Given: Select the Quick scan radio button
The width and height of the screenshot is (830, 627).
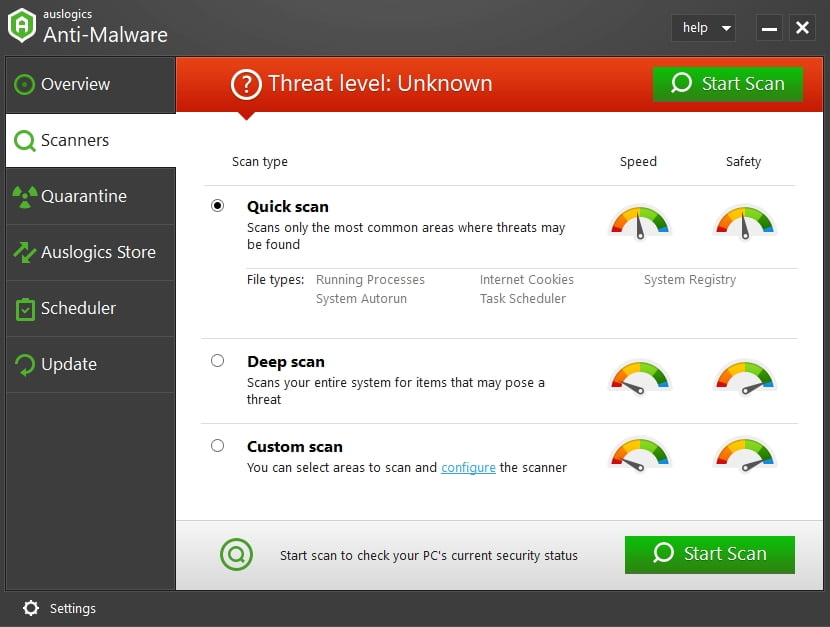Looking at the screenshot, I should click(x=217, y=206).
